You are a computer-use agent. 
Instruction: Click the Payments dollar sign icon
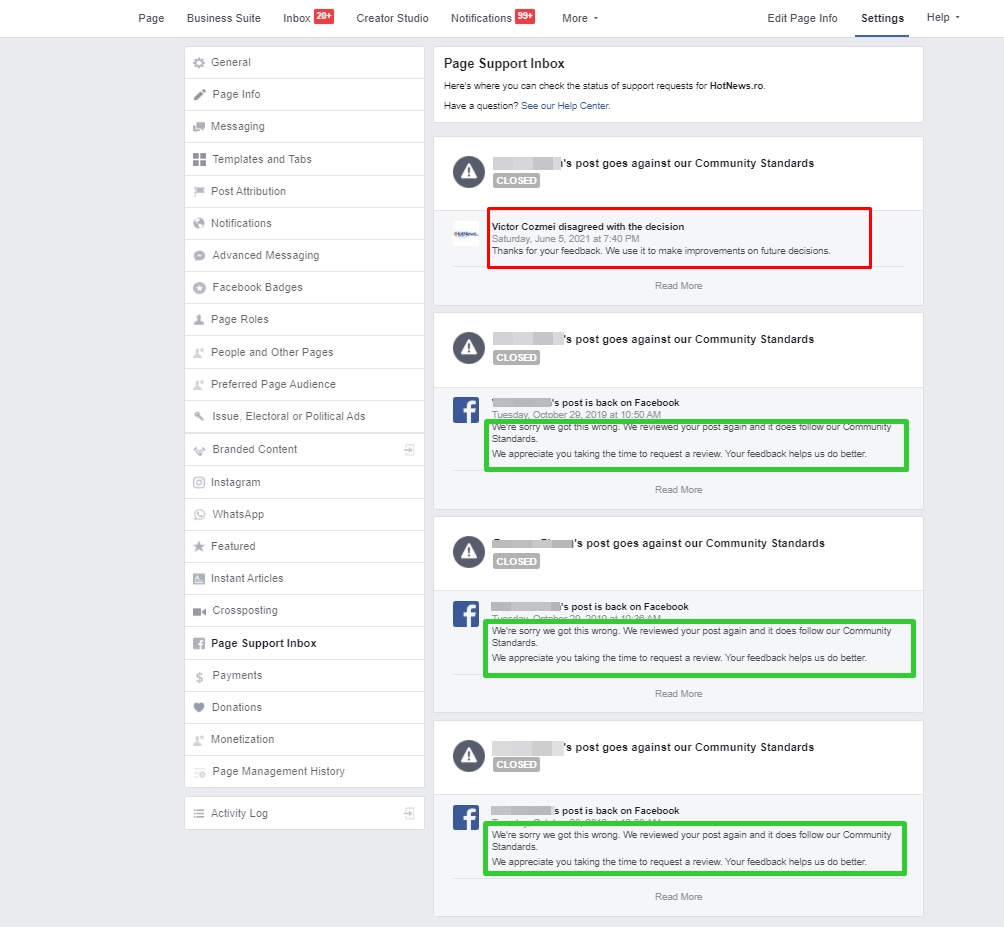coord(199,677)
